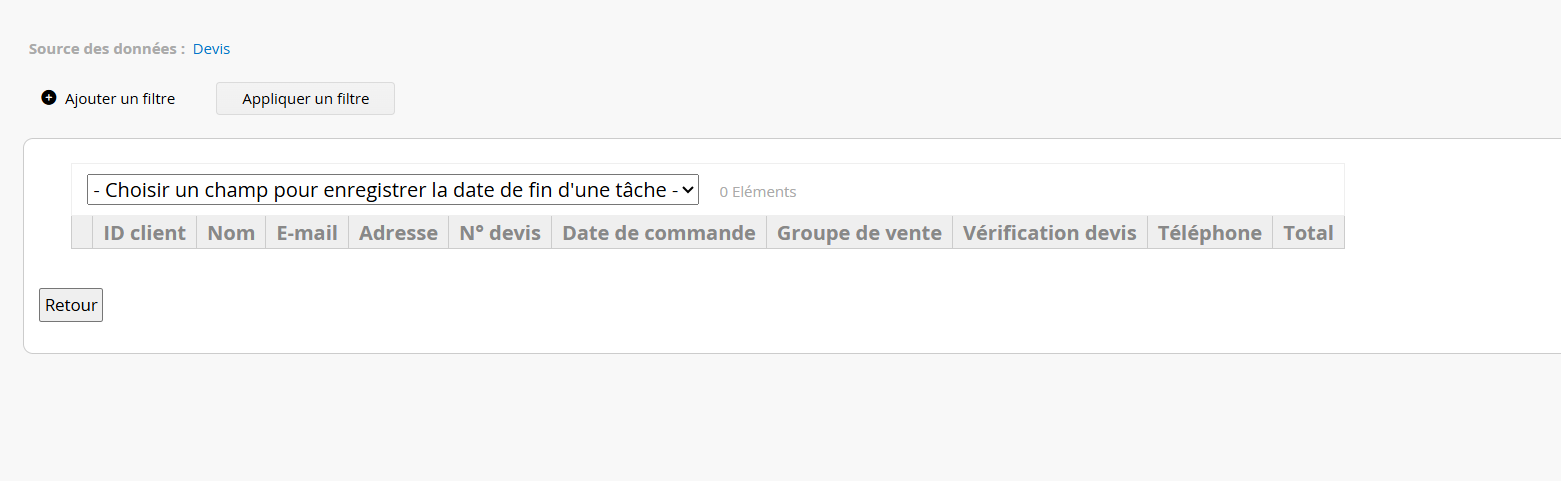
Task: Open the Choisir un champ dropdown
Action: (x=393, y=190)
